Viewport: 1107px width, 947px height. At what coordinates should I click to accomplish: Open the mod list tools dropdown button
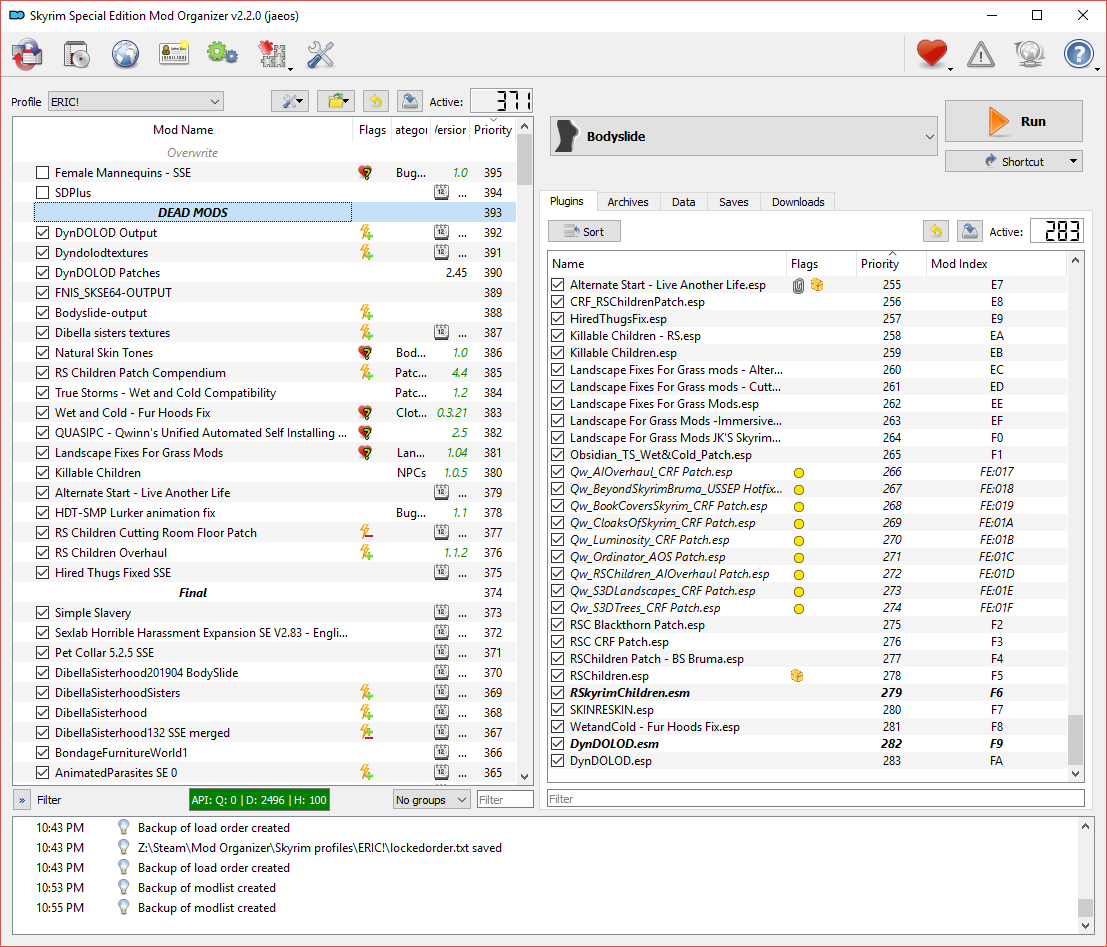[x=289, y=102]
